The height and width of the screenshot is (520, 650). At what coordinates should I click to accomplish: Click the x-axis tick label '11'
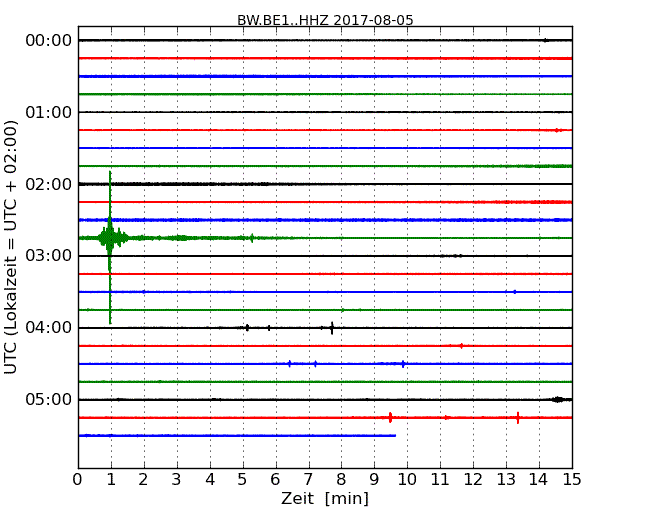[x=440, y=480]
